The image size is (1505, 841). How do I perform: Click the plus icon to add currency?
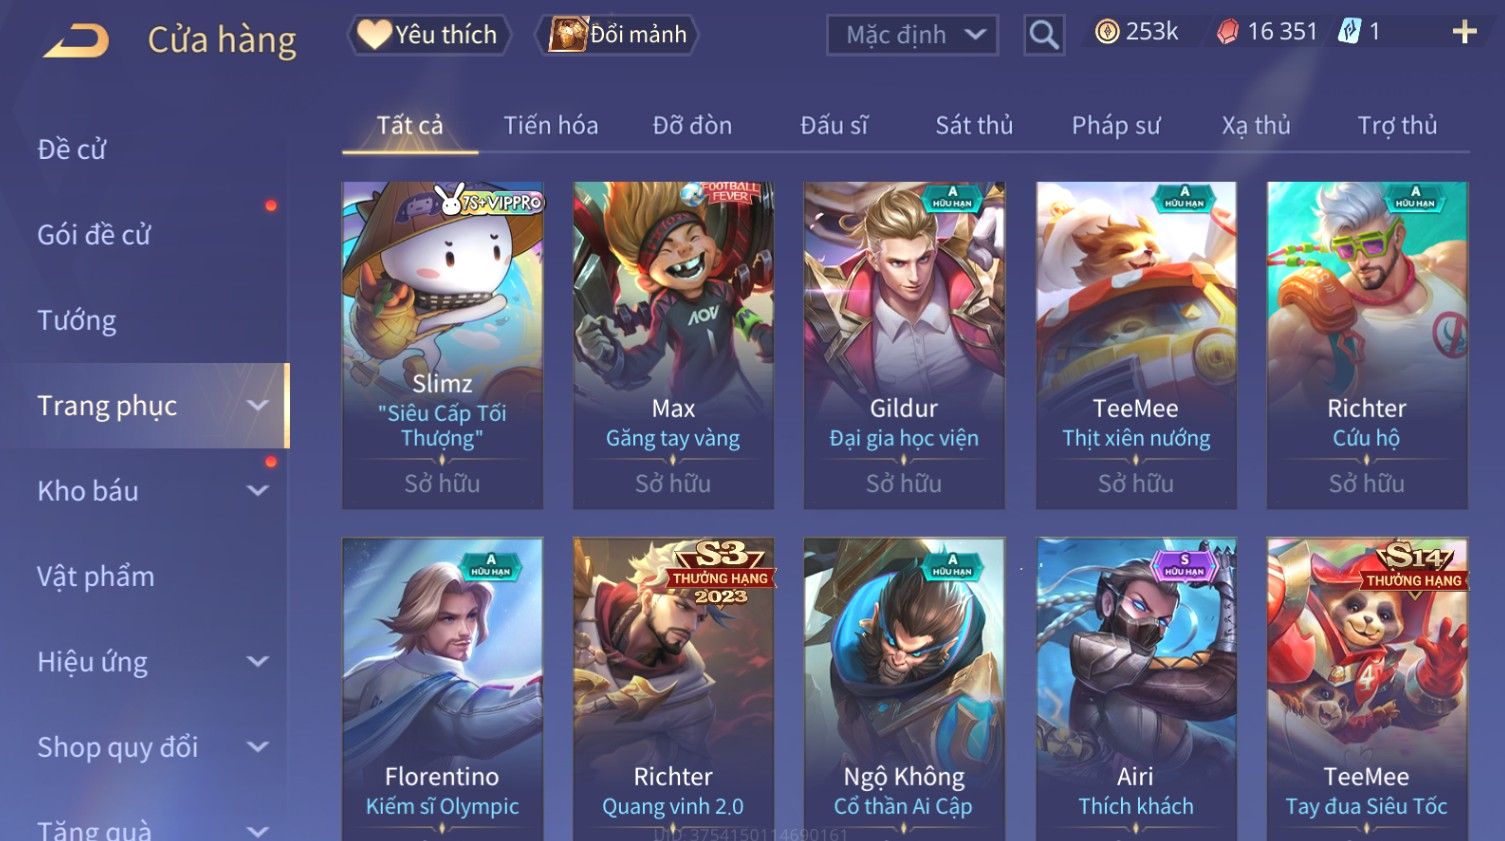[1464, 32]
